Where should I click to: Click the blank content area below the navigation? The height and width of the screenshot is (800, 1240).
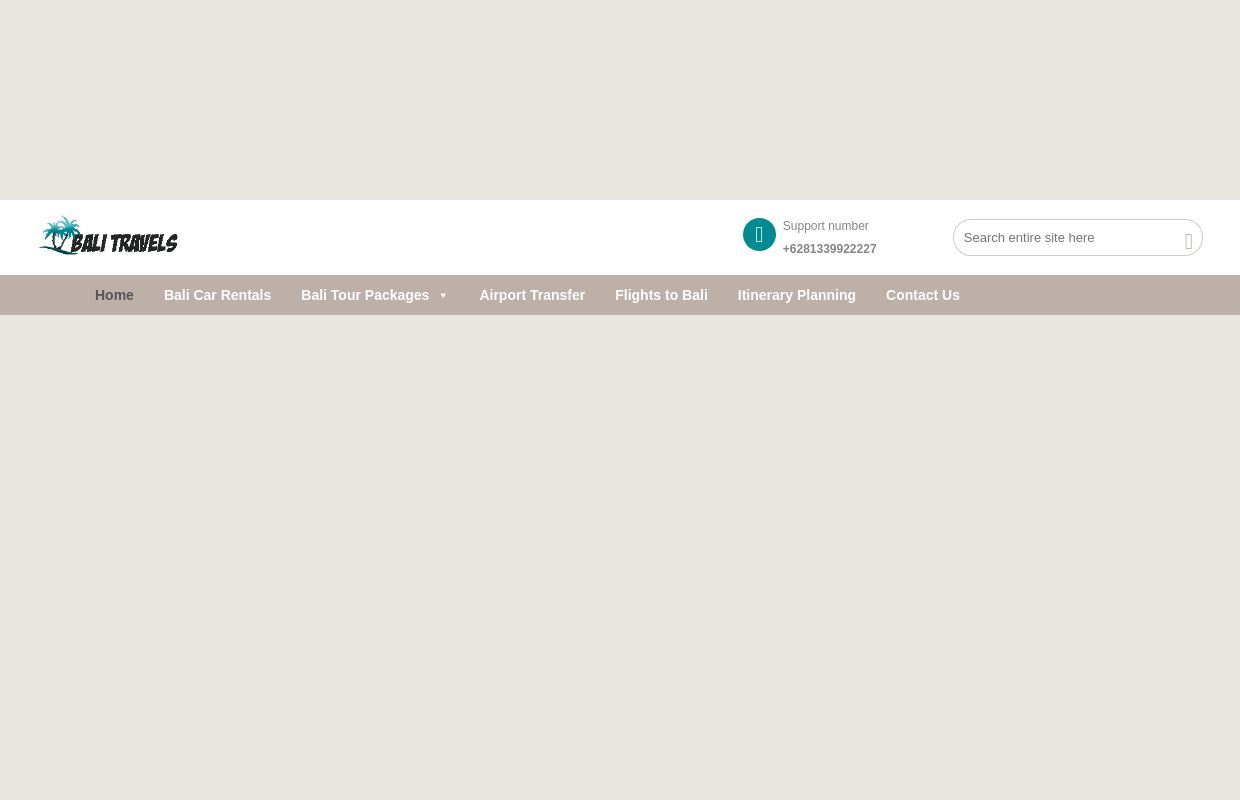[620, 550]
